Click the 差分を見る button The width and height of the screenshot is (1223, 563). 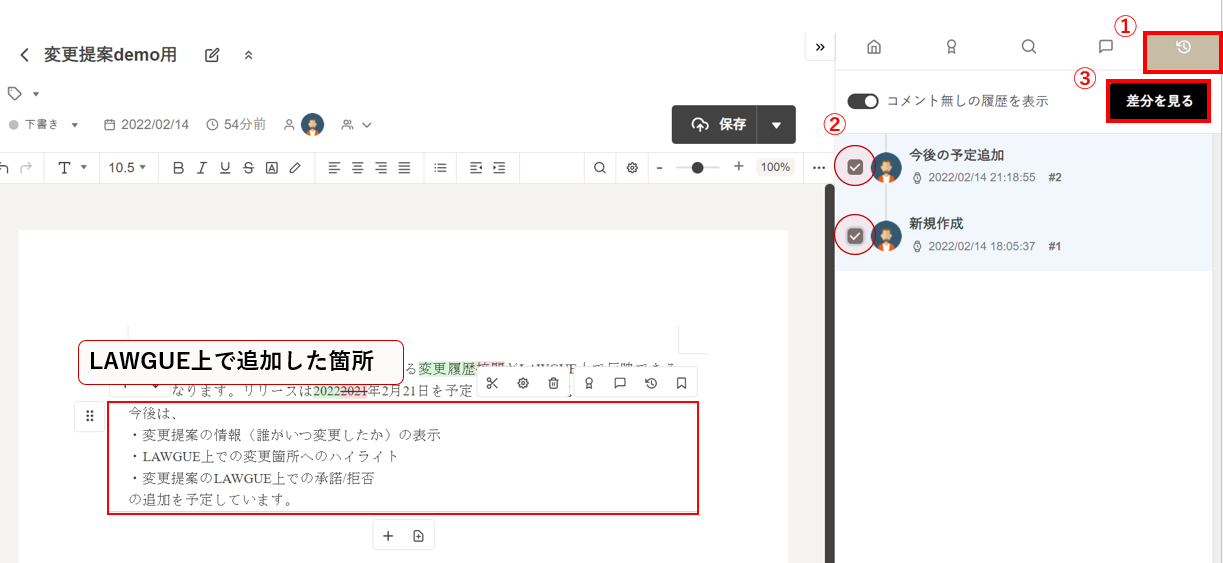1159,101
